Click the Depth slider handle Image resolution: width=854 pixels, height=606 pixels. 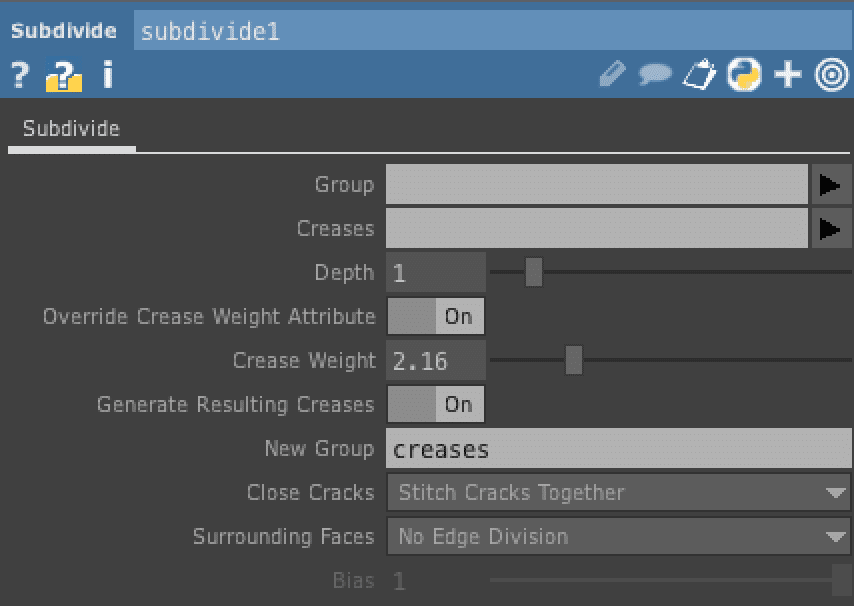(x=534, y=272)
